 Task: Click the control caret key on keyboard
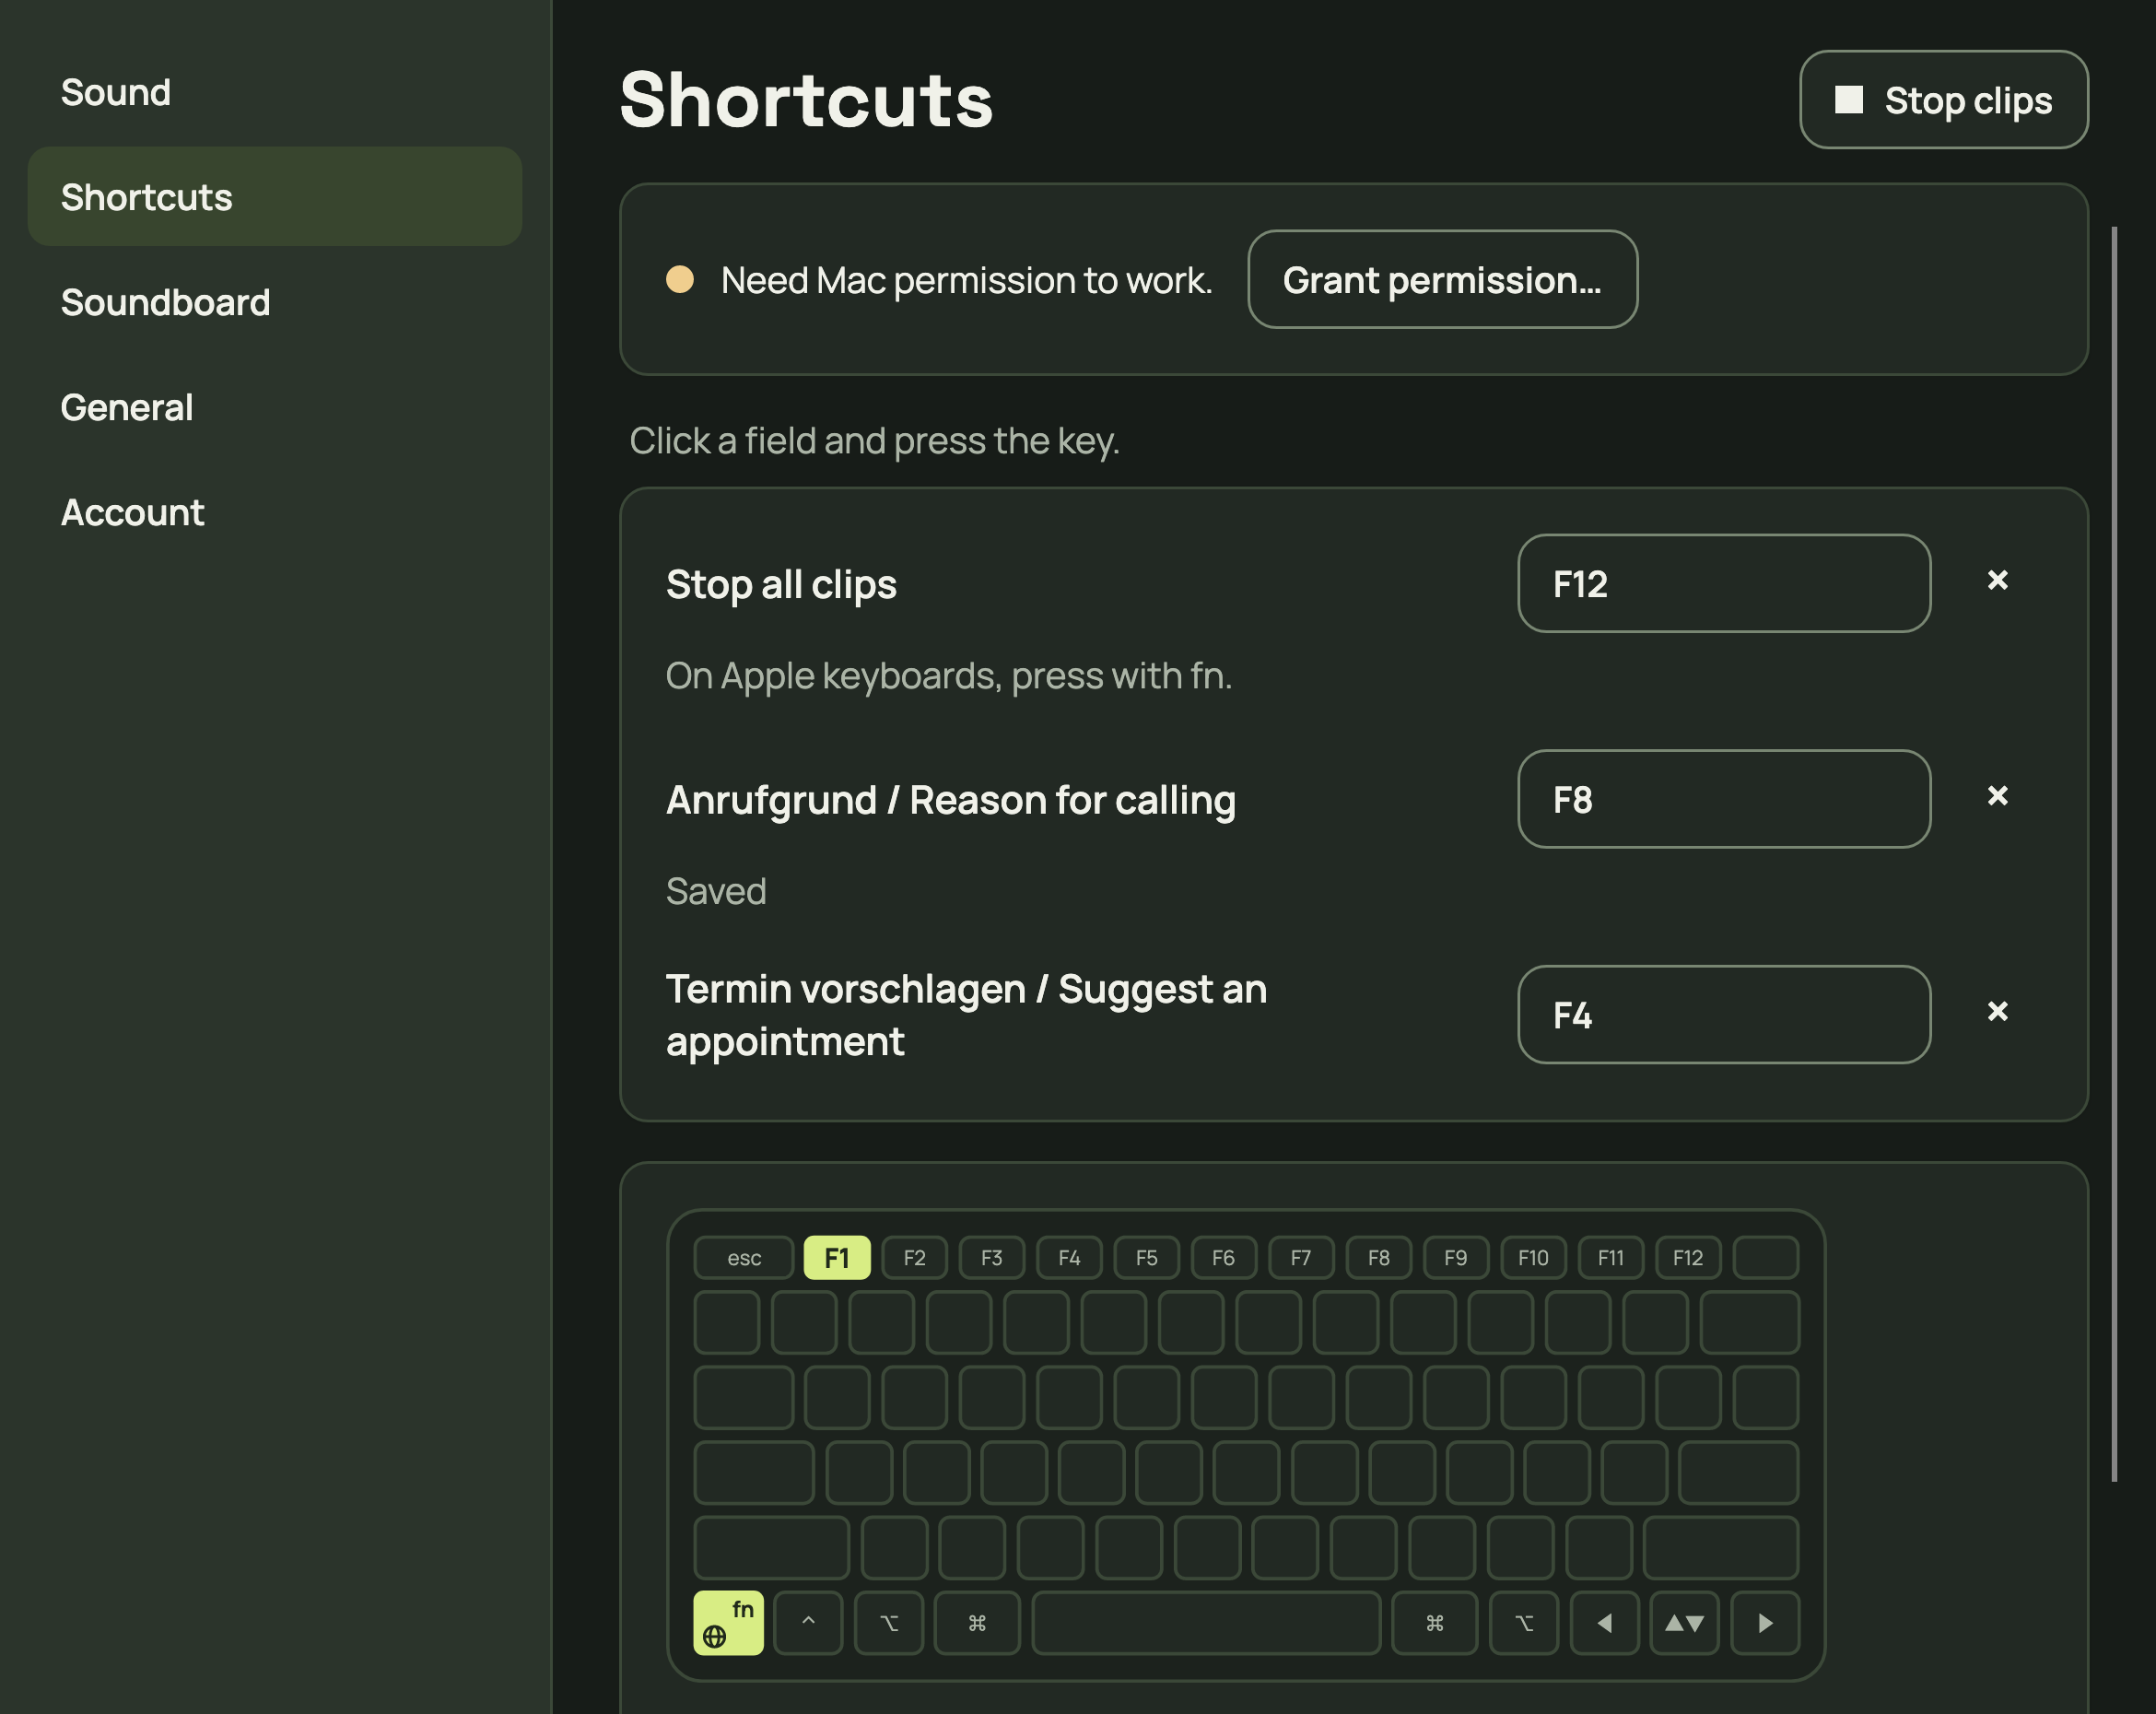click(x=808, y=1623)
